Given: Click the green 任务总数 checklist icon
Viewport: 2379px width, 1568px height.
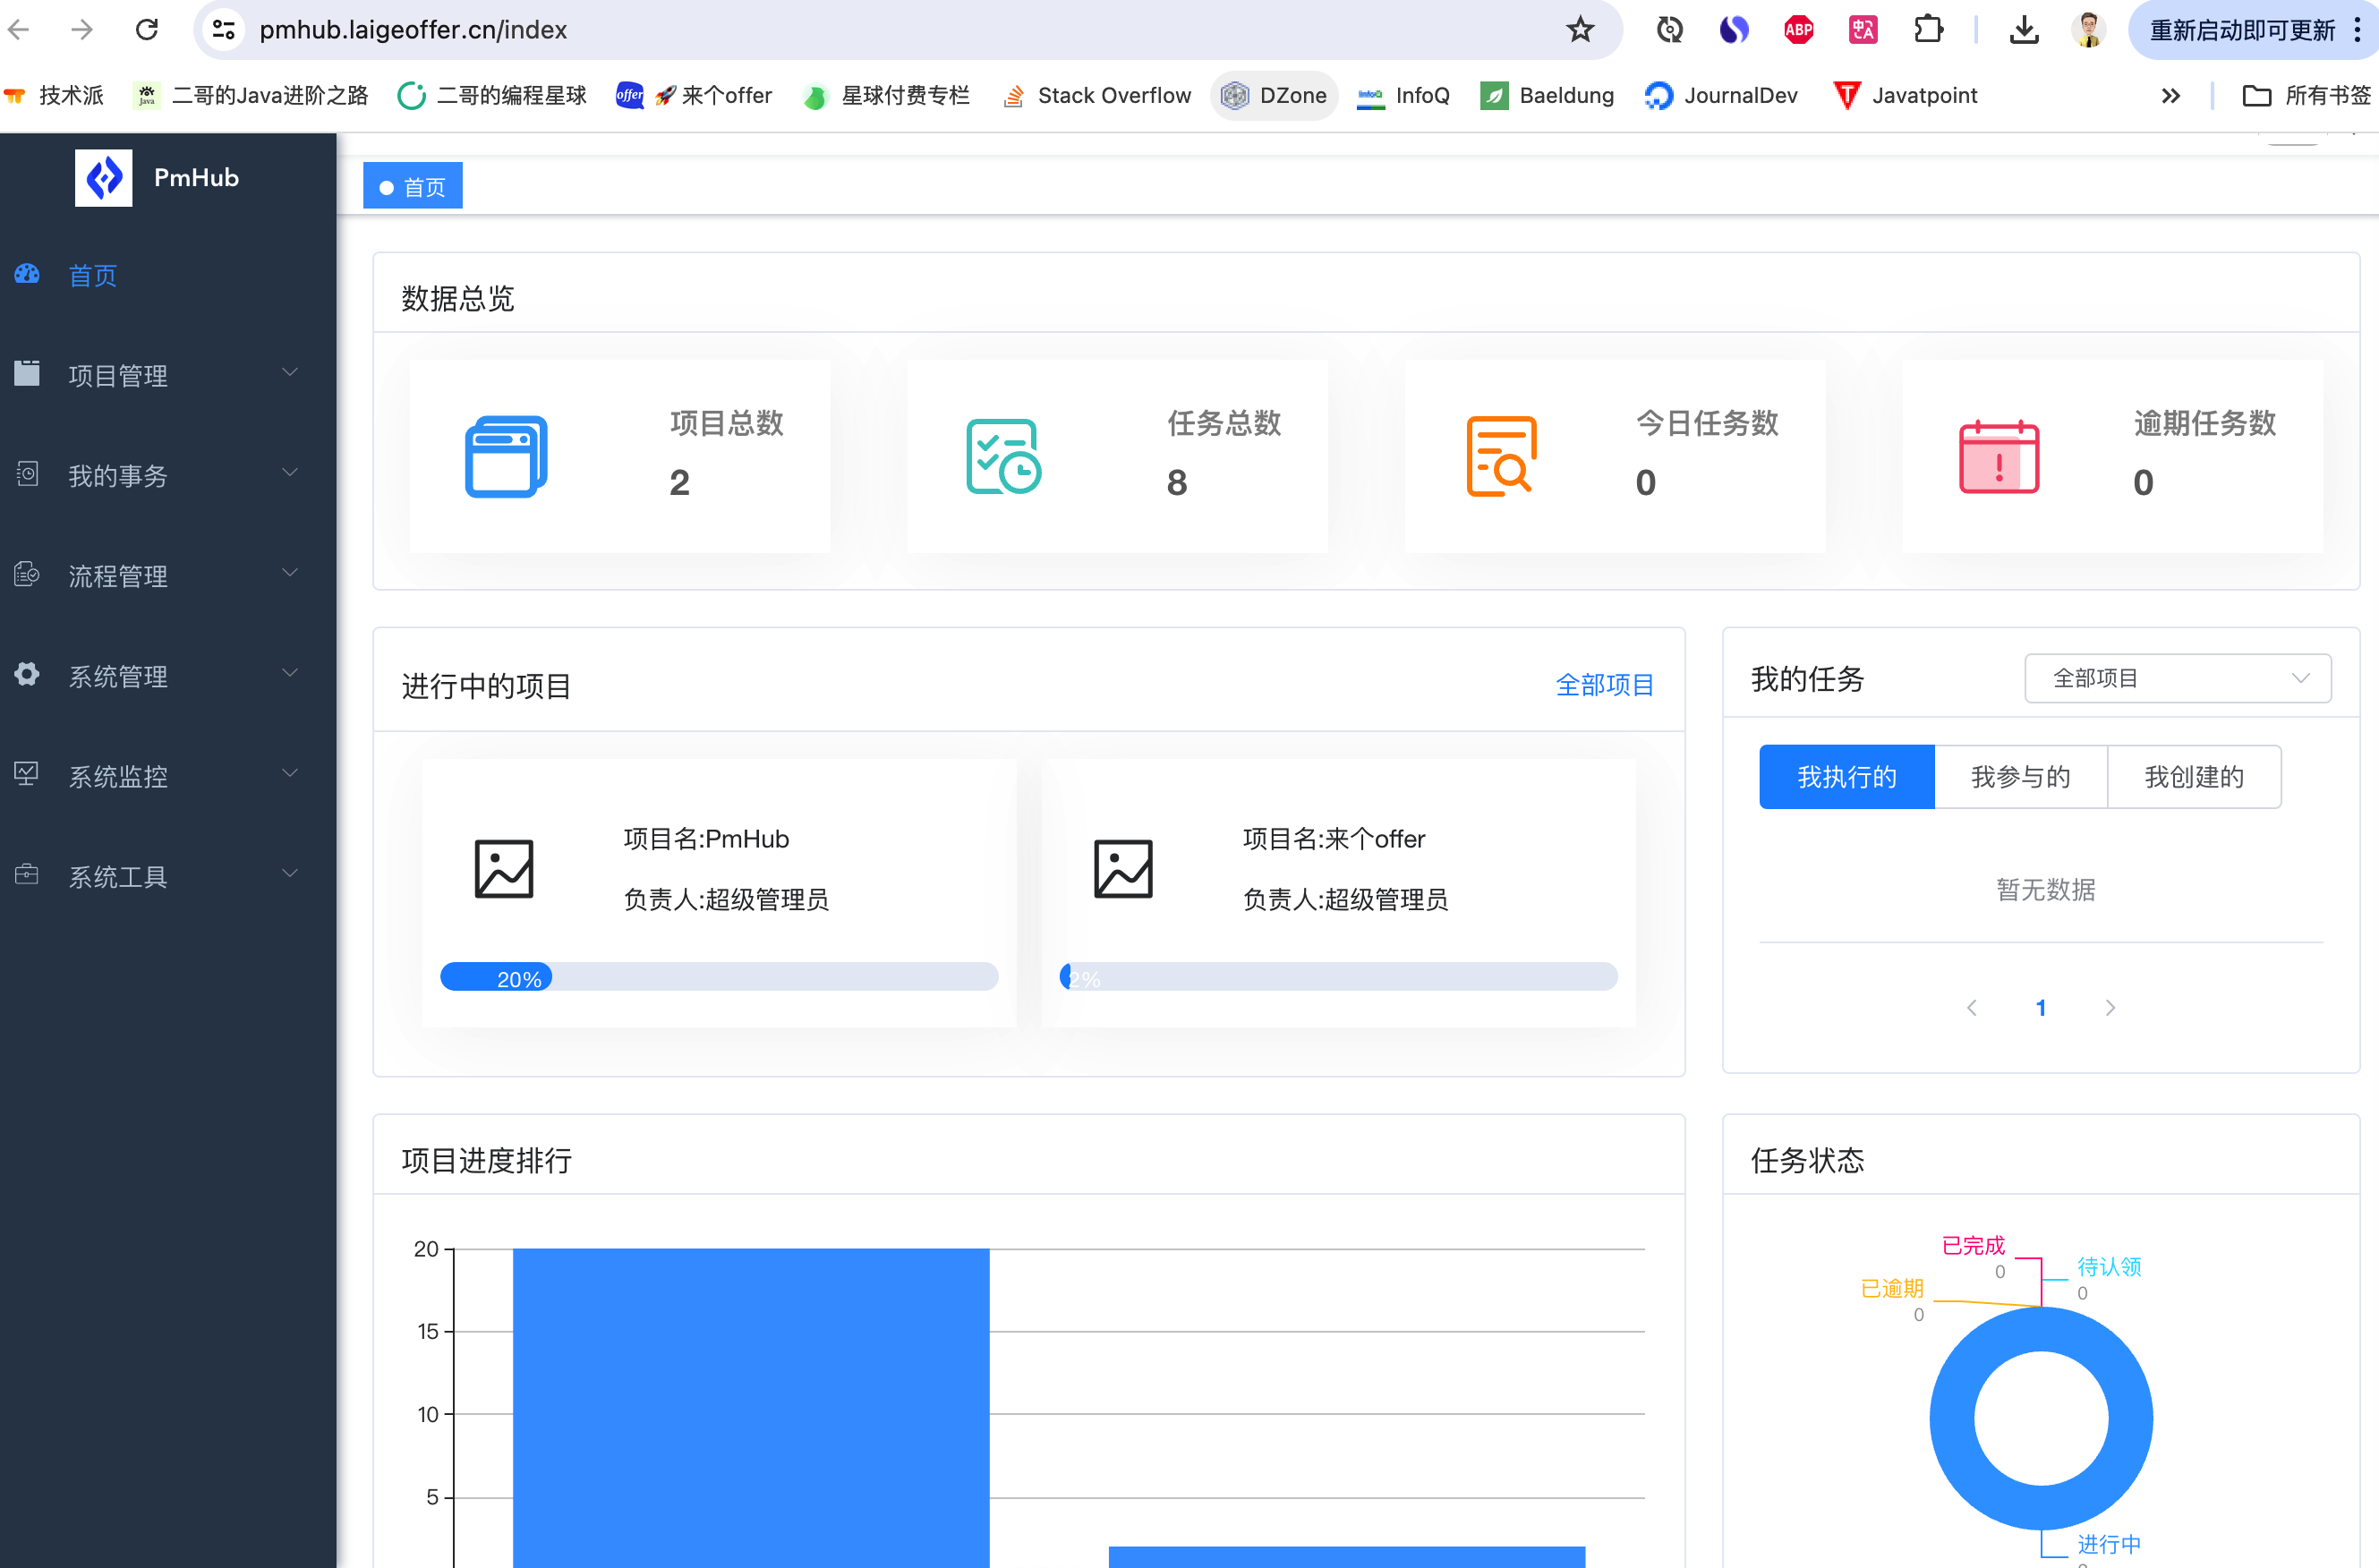Looking at the screenshot, I should [1003, 457].
